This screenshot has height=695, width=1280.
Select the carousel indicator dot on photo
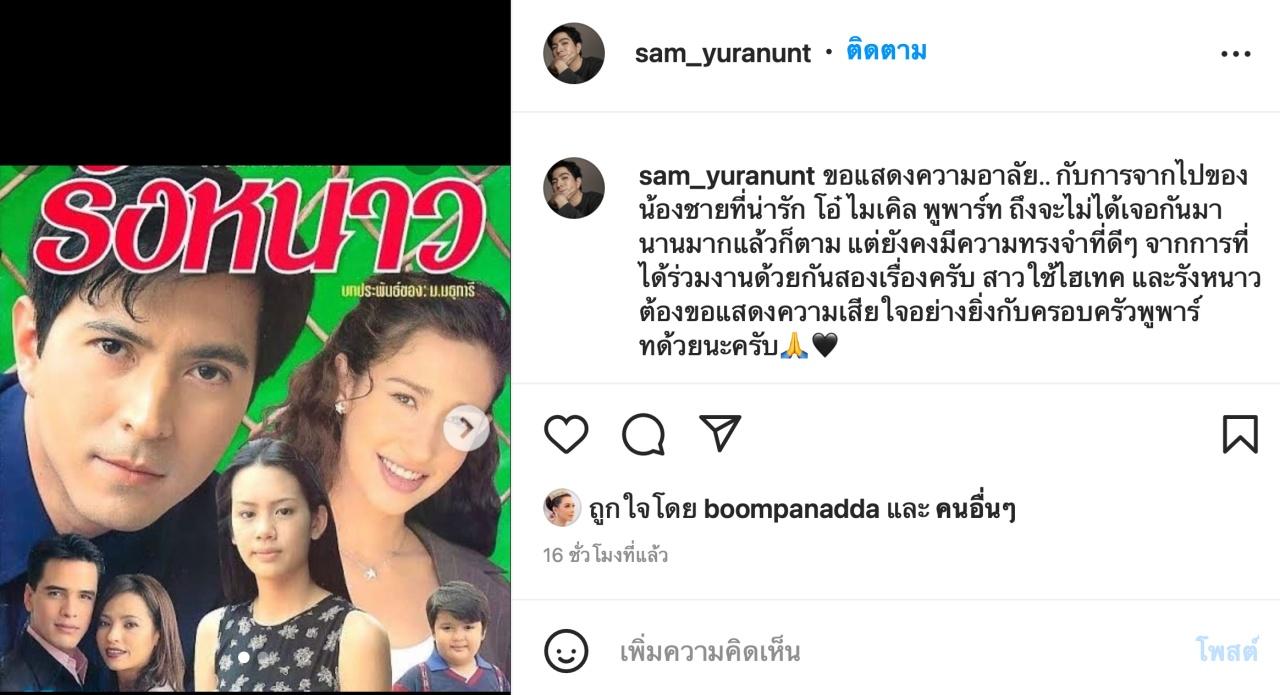244,657
